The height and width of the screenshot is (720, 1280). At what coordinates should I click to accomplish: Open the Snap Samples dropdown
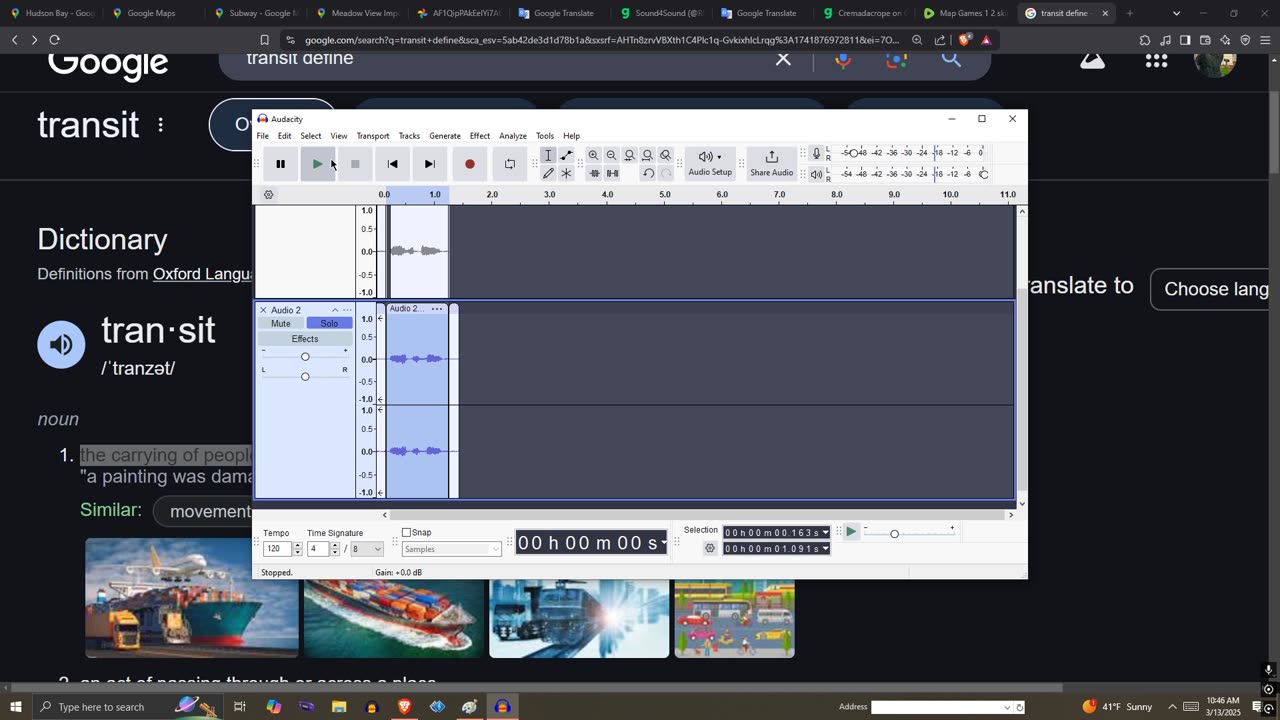click(x=451, y=549)
